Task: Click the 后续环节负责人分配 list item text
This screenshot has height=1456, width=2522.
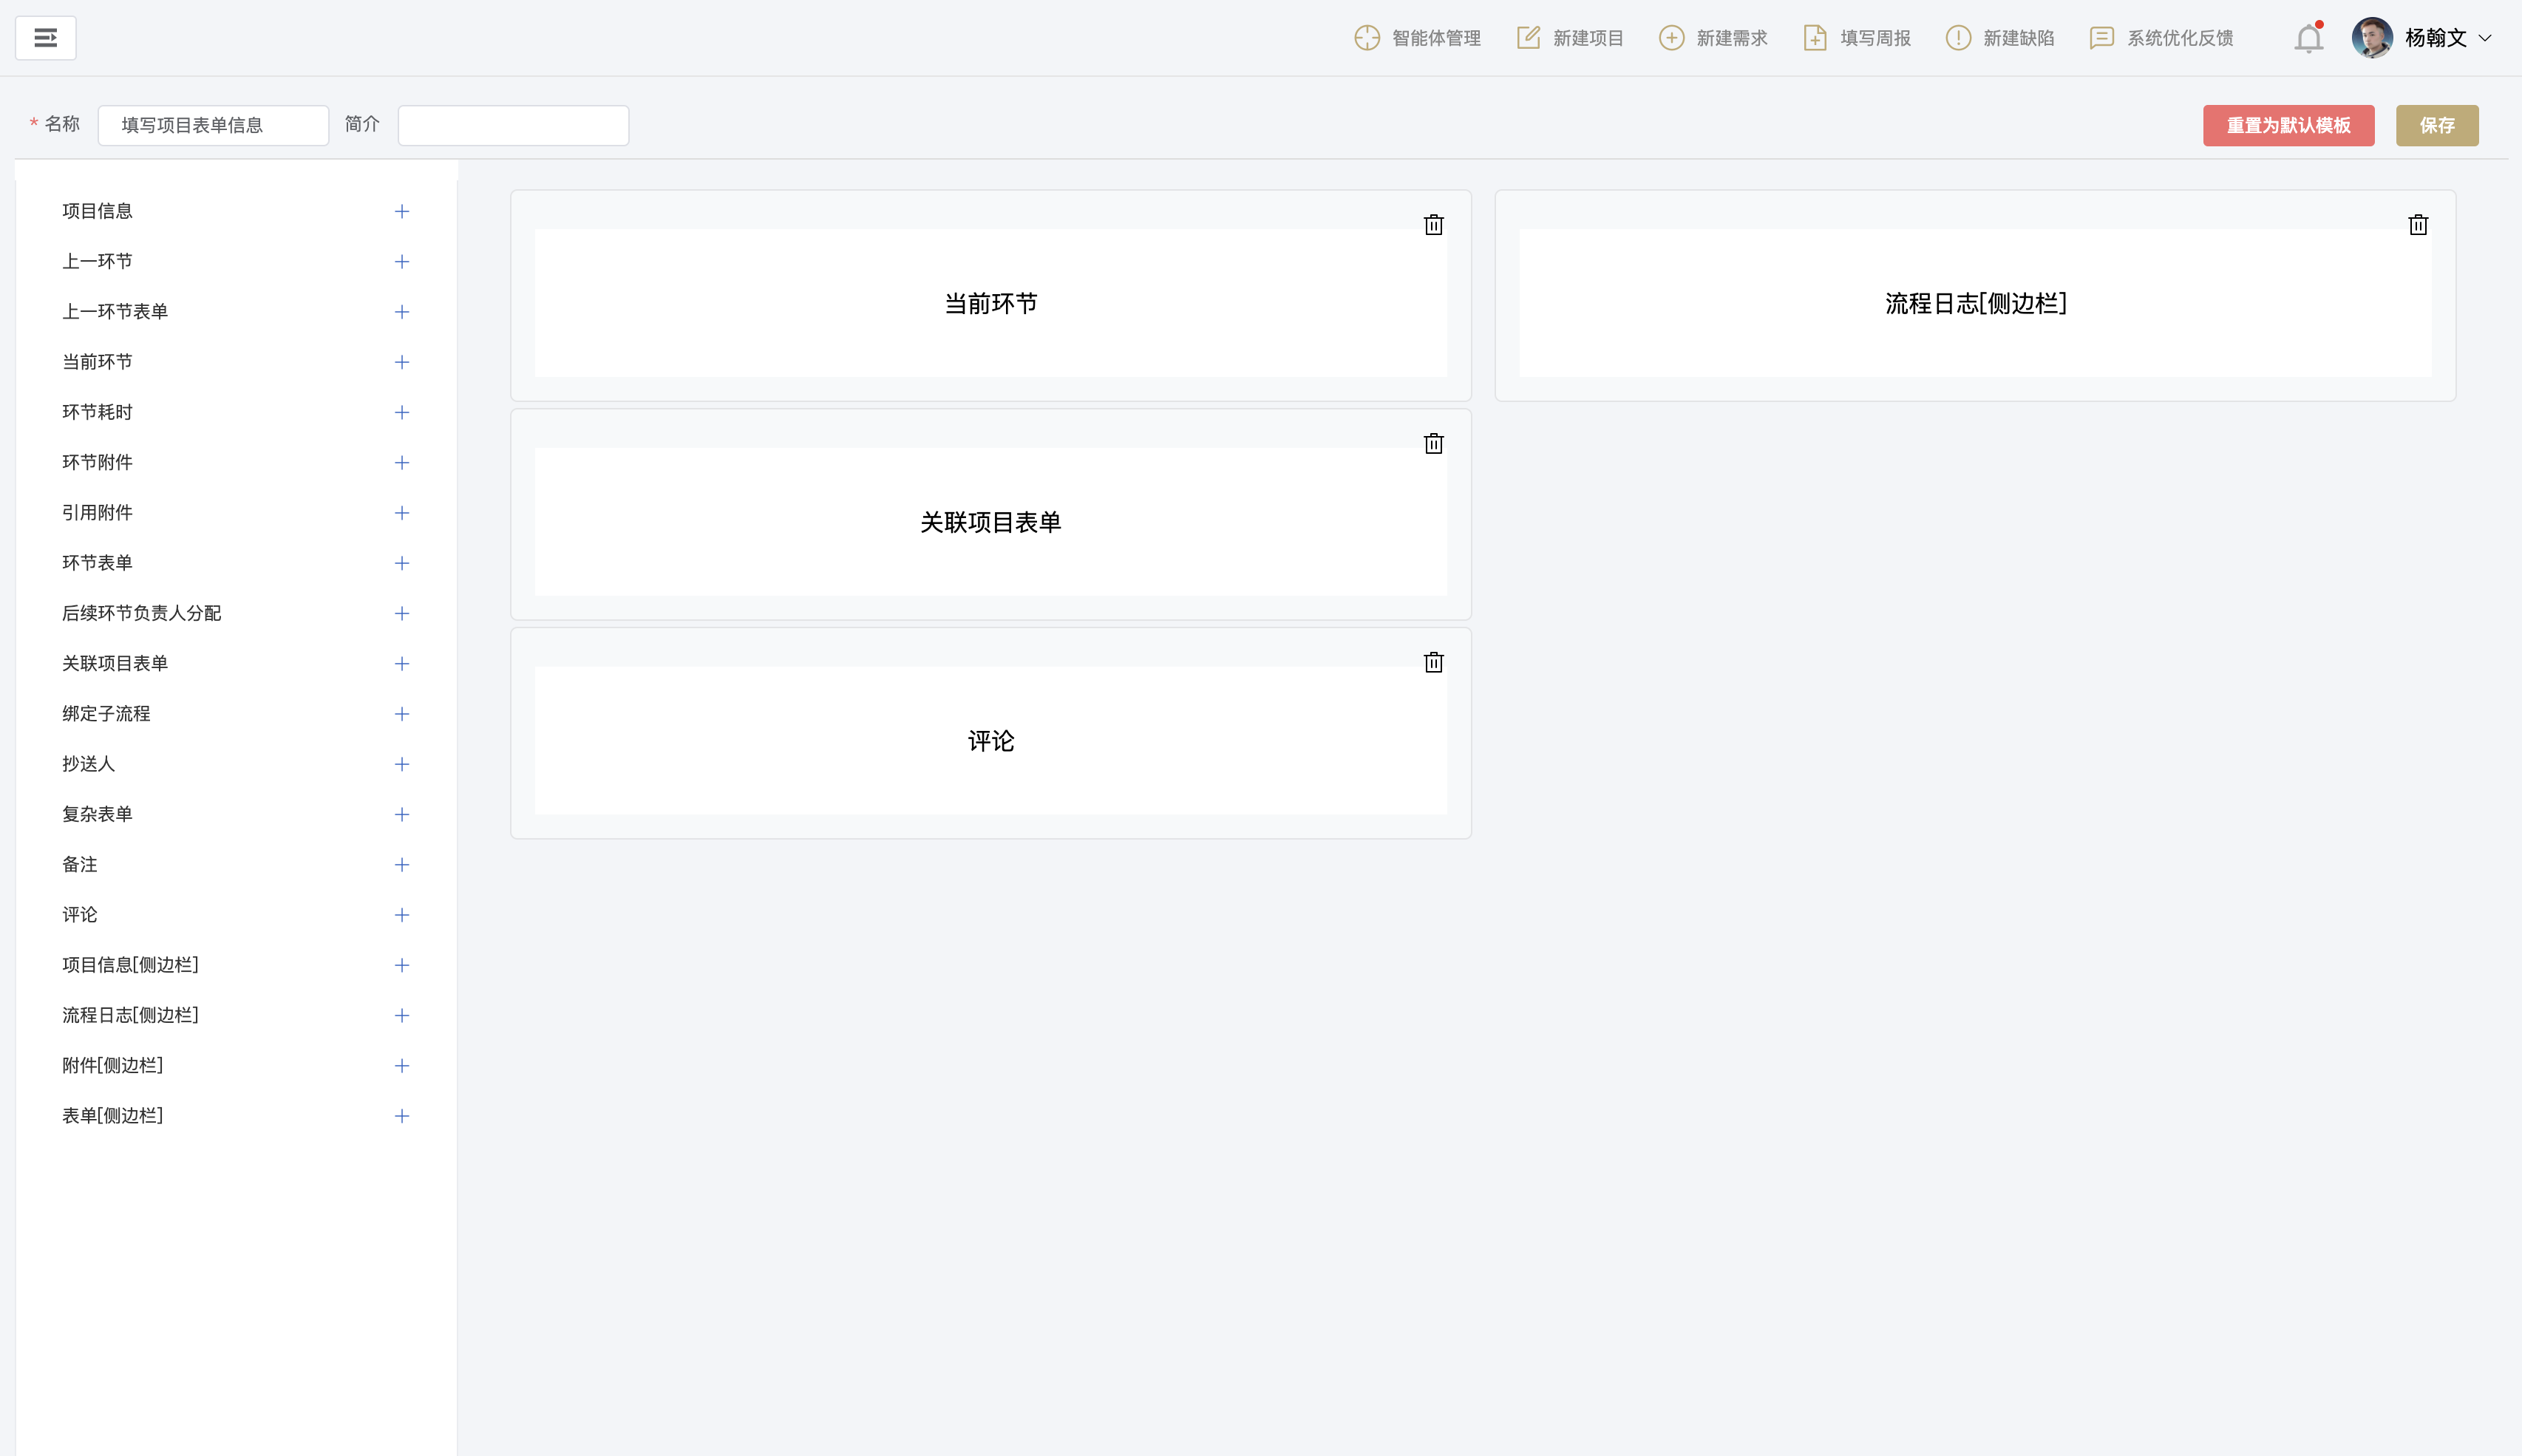Action: click(142, 613)
